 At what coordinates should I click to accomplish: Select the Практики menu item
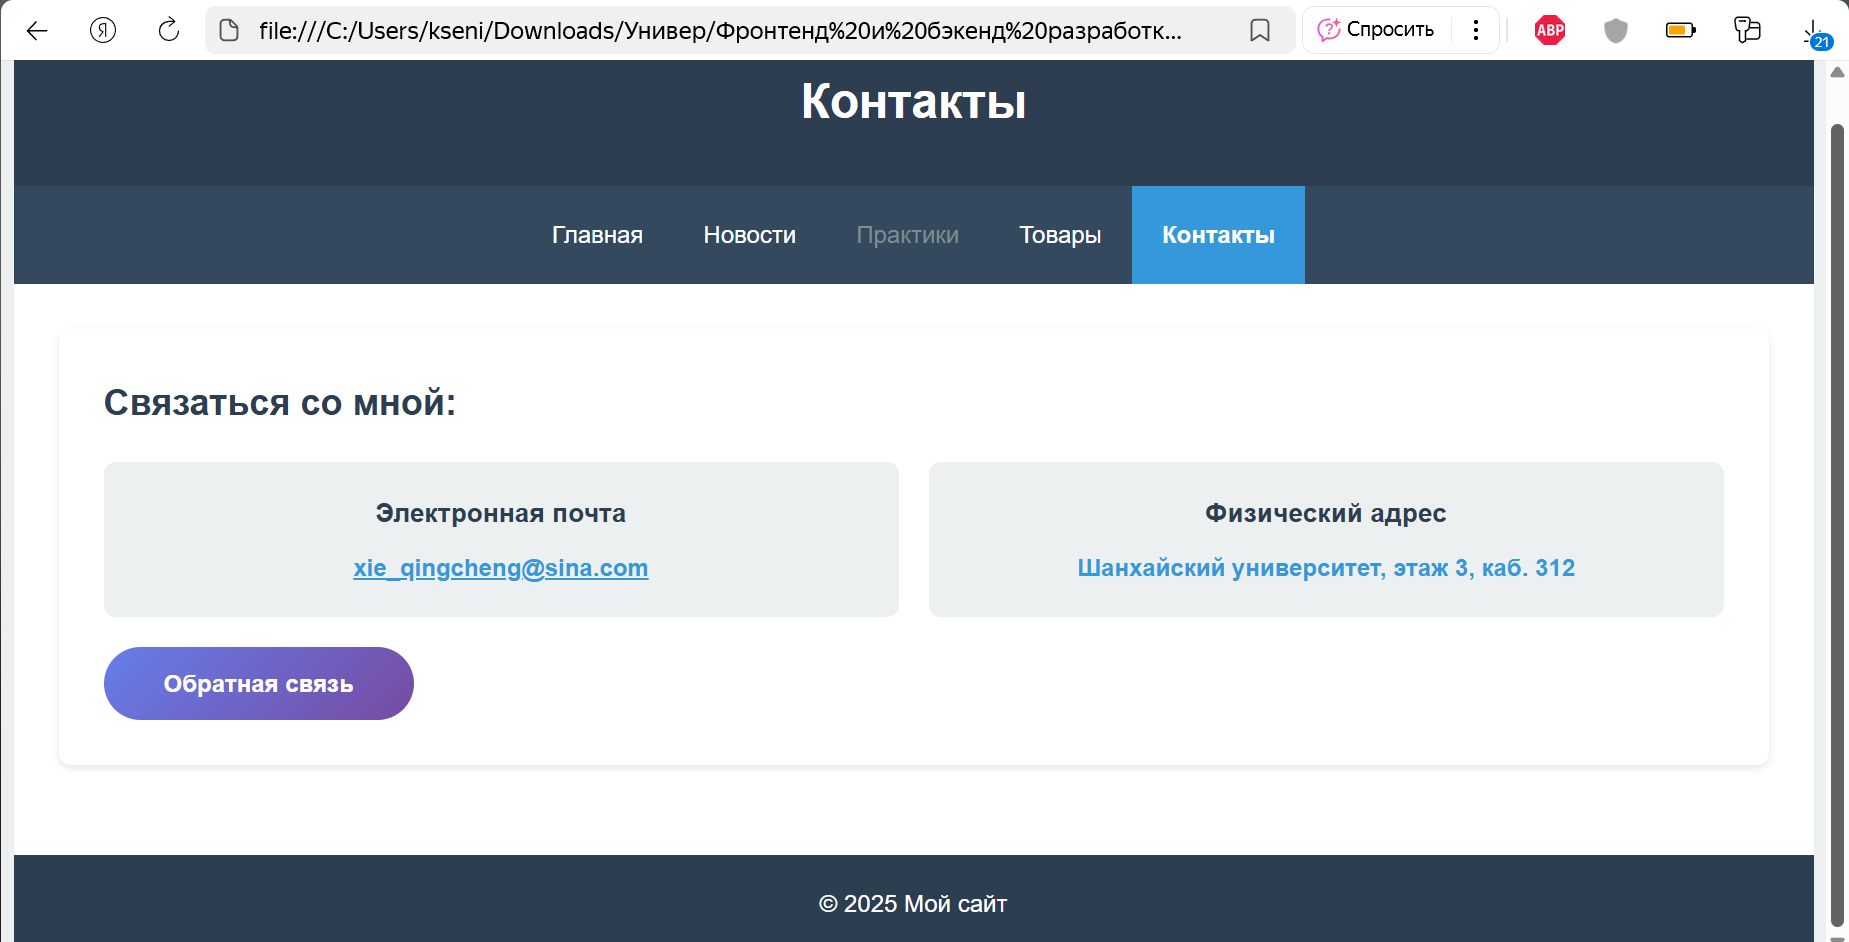tap(907, 235)
